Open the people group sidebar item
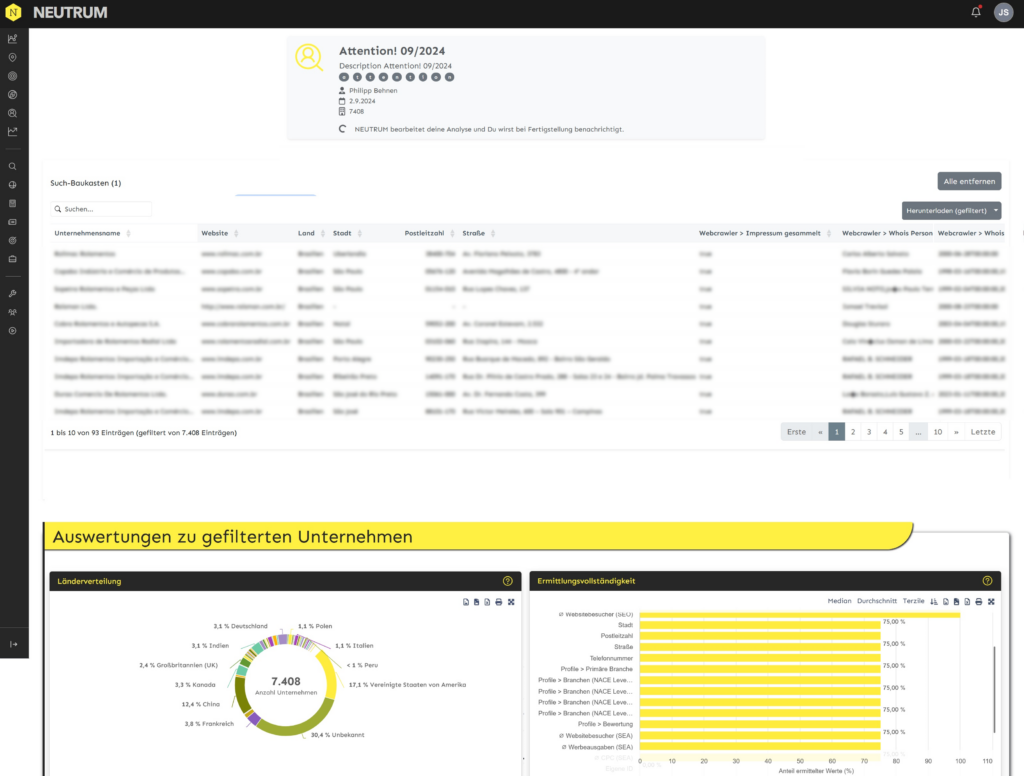1024x776 pixels. coord(12,312)
